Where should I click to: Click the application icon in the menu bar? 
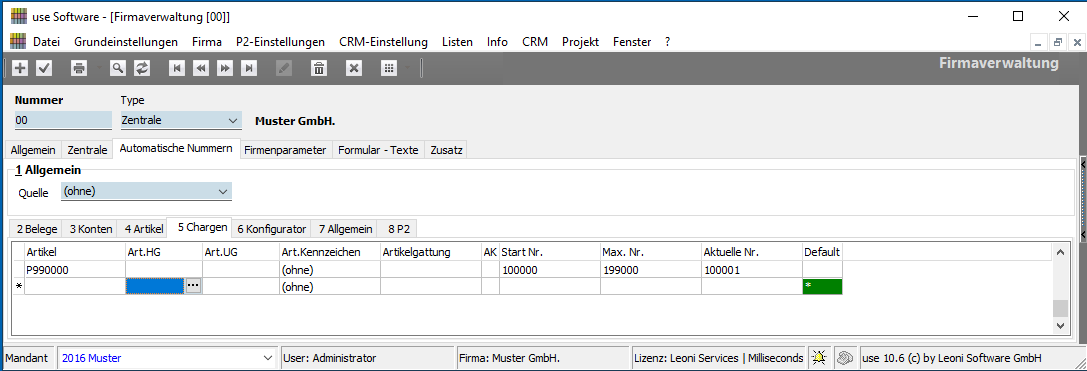click(x=18, y=42)
